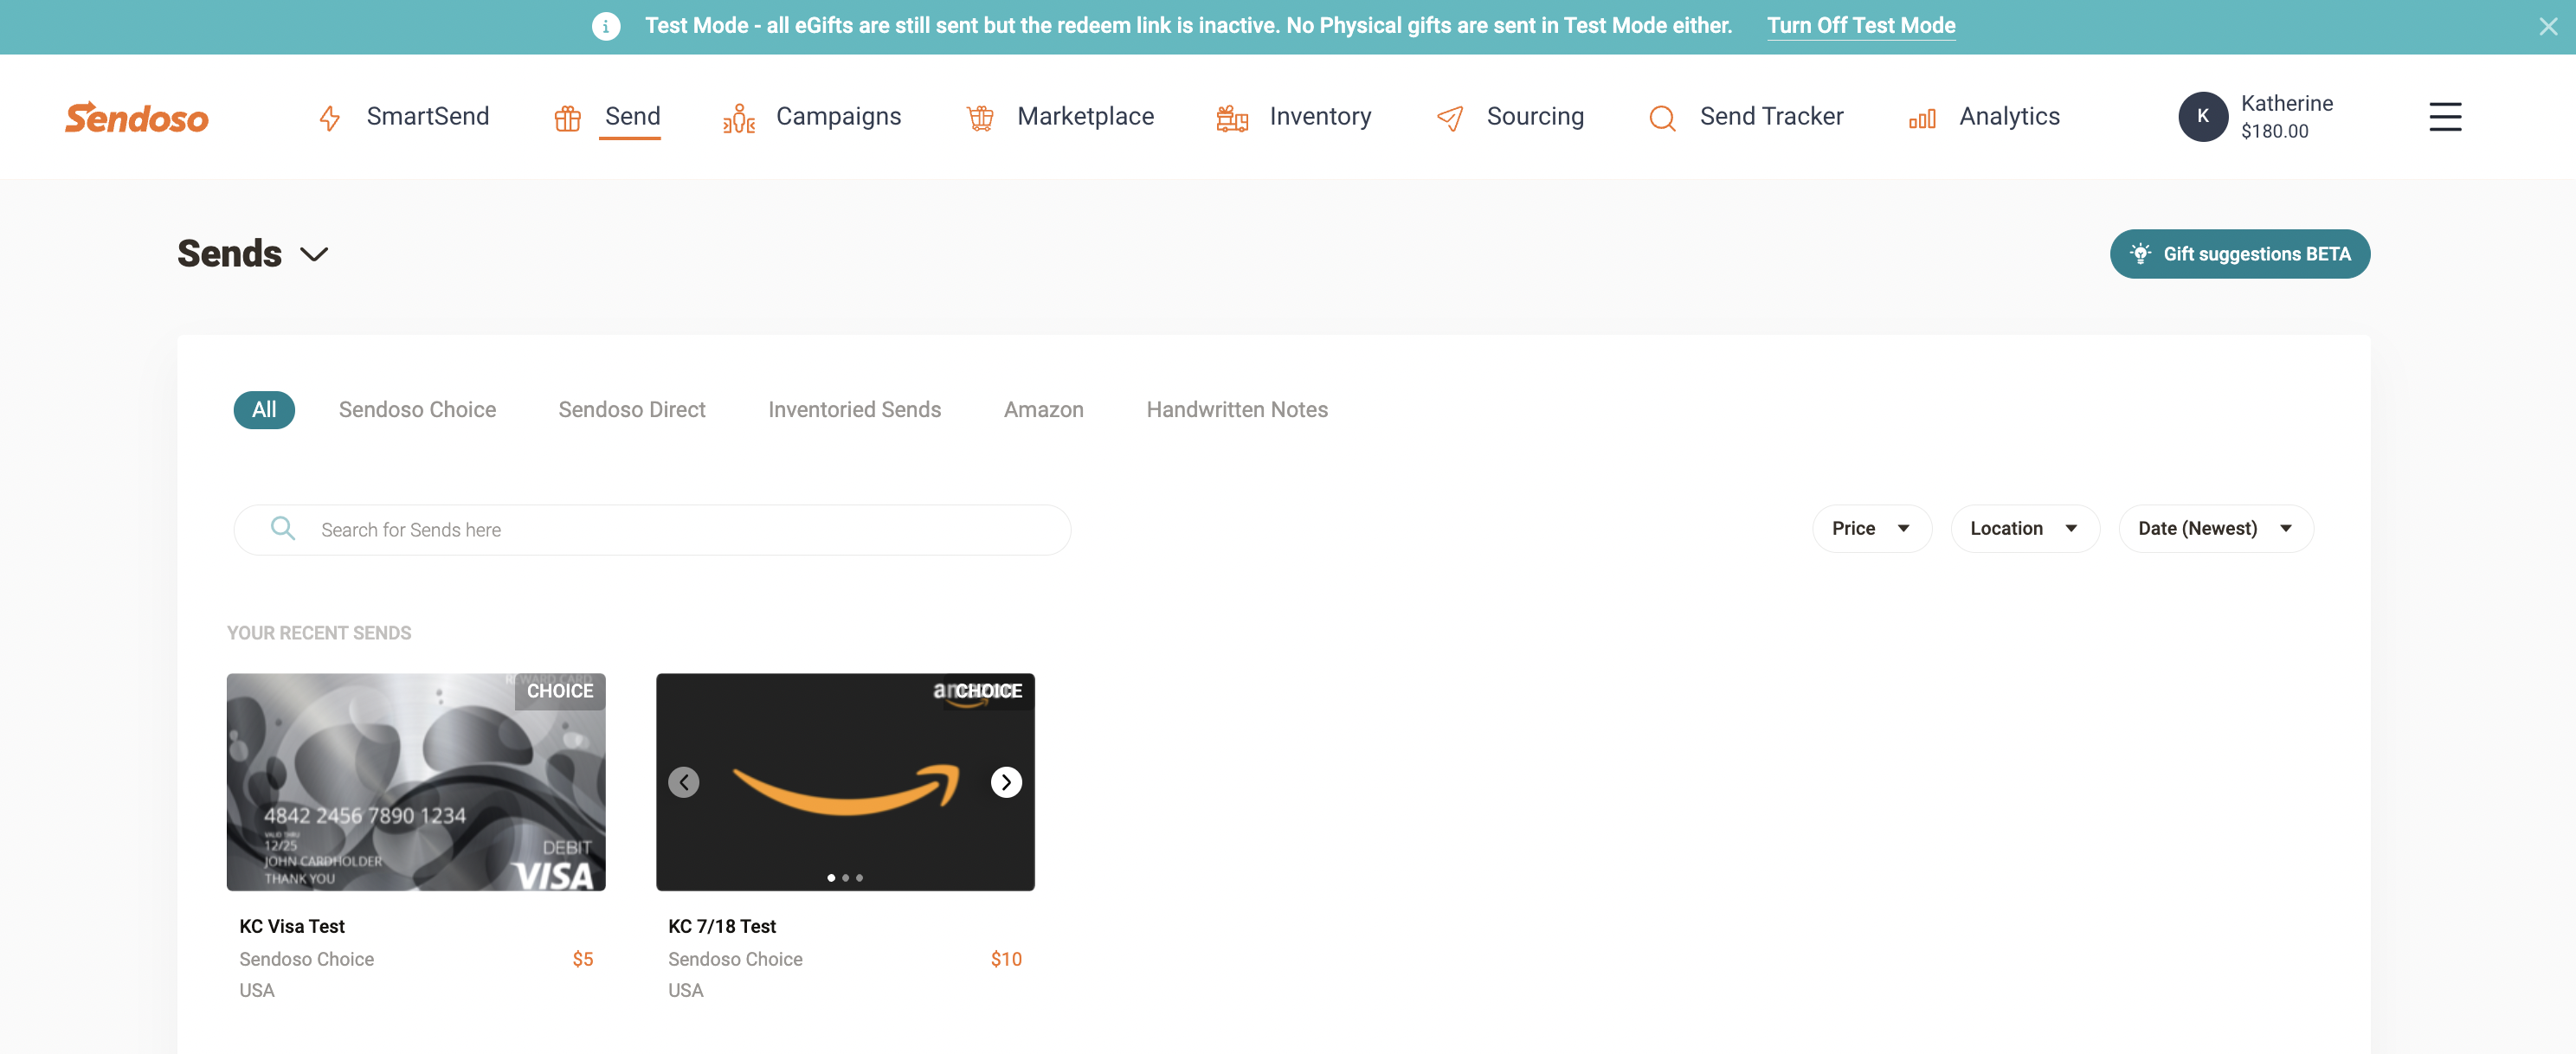Viewport: 2576px width, 1054px height.
Task: Click the $180.00 balance
Action: pyautogui.click(x=2274, y=131)
